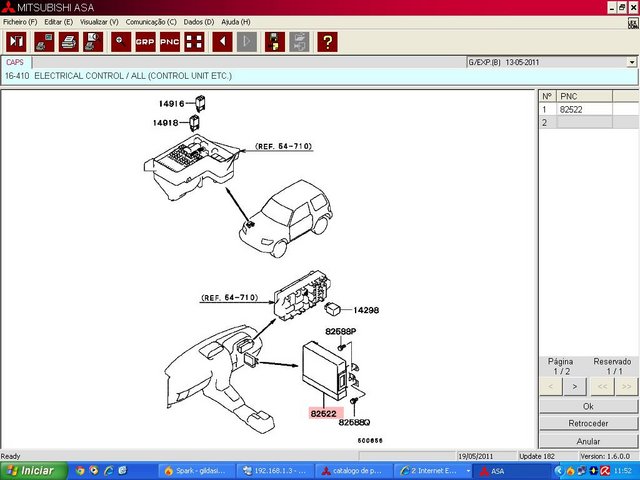The width and height of the screenshot is (640, 480).
Task: Select PNC row 1 with 82522
Action: coord(589,109)
